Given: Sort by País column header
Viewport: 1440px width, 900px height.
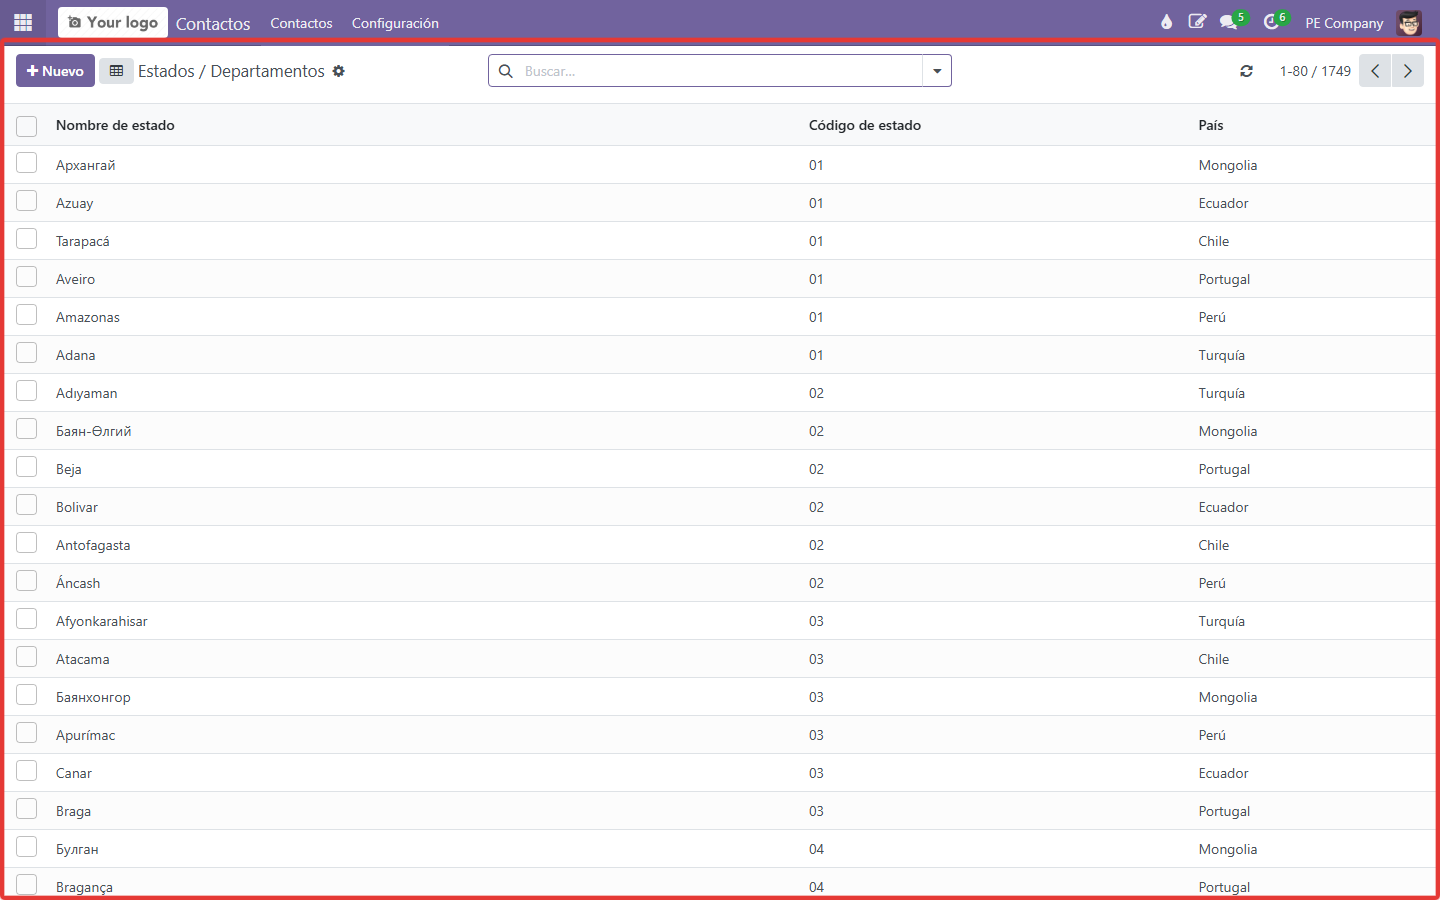Looking at the screenshot, I should (x=1211, y=125).
